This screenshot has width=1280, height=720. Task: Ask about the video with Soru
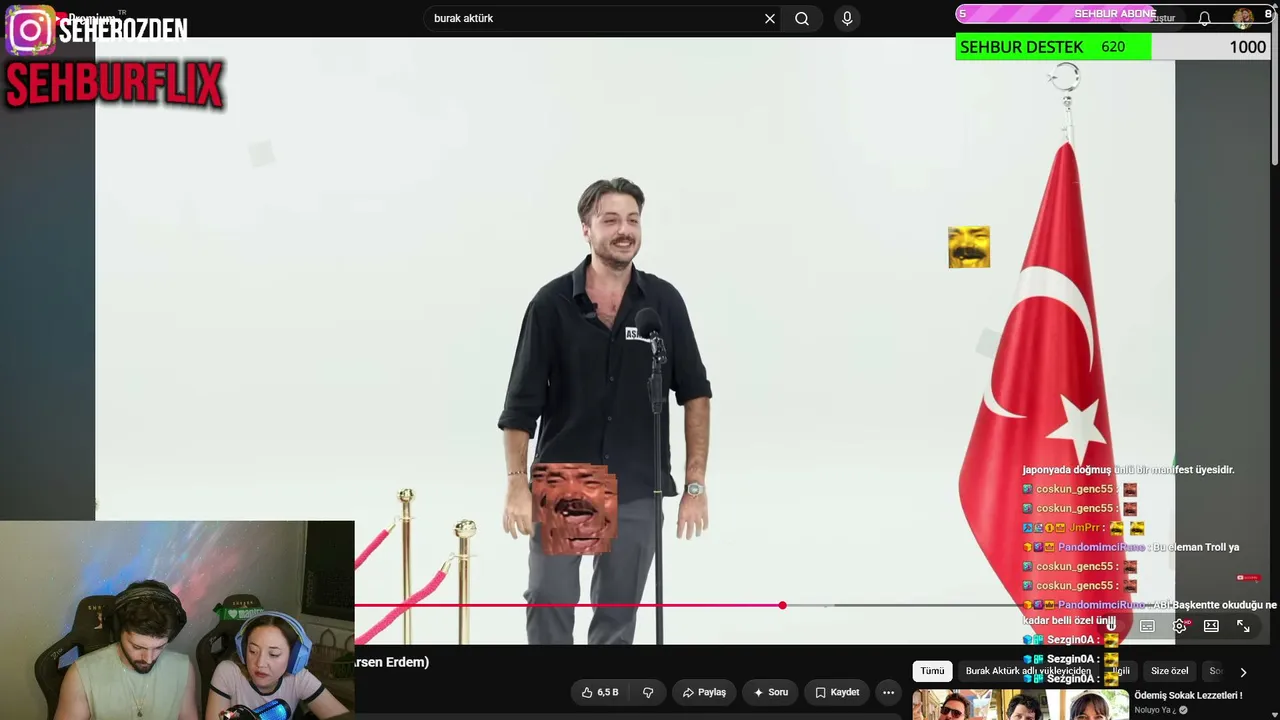tap(771, 692)
